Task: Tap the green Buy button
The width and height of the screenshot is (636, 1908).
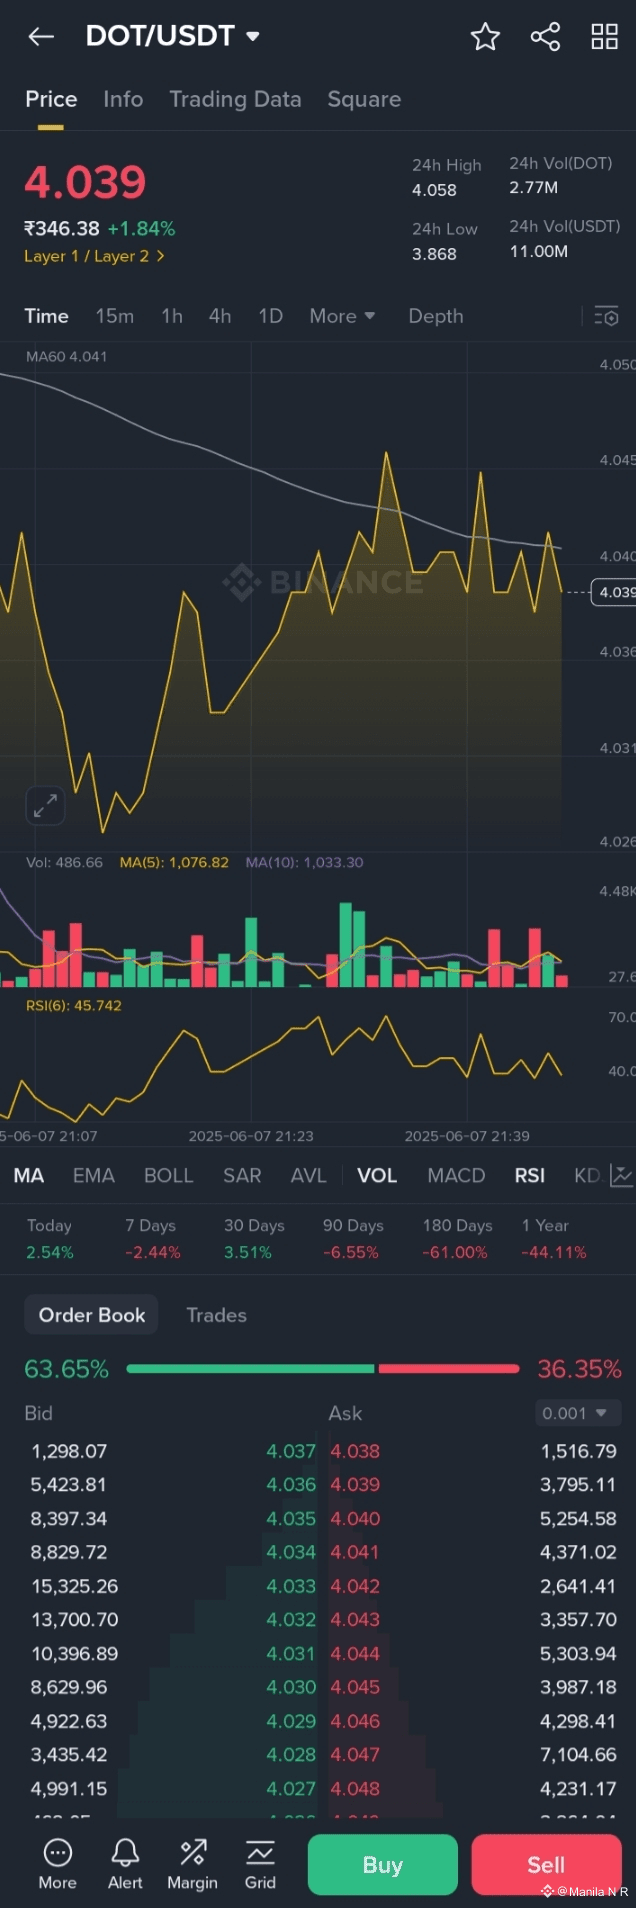Action: [x=383, y=1865]
